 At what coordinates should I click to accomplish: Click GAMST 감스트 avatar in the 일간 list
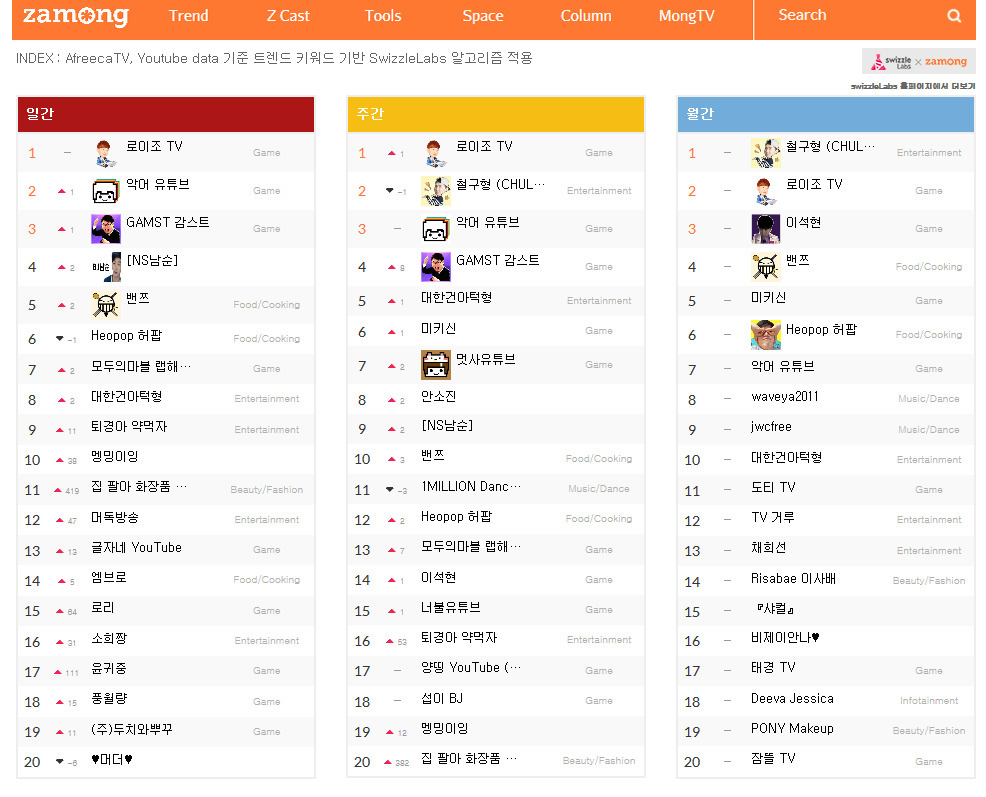[x=106, y=229]
